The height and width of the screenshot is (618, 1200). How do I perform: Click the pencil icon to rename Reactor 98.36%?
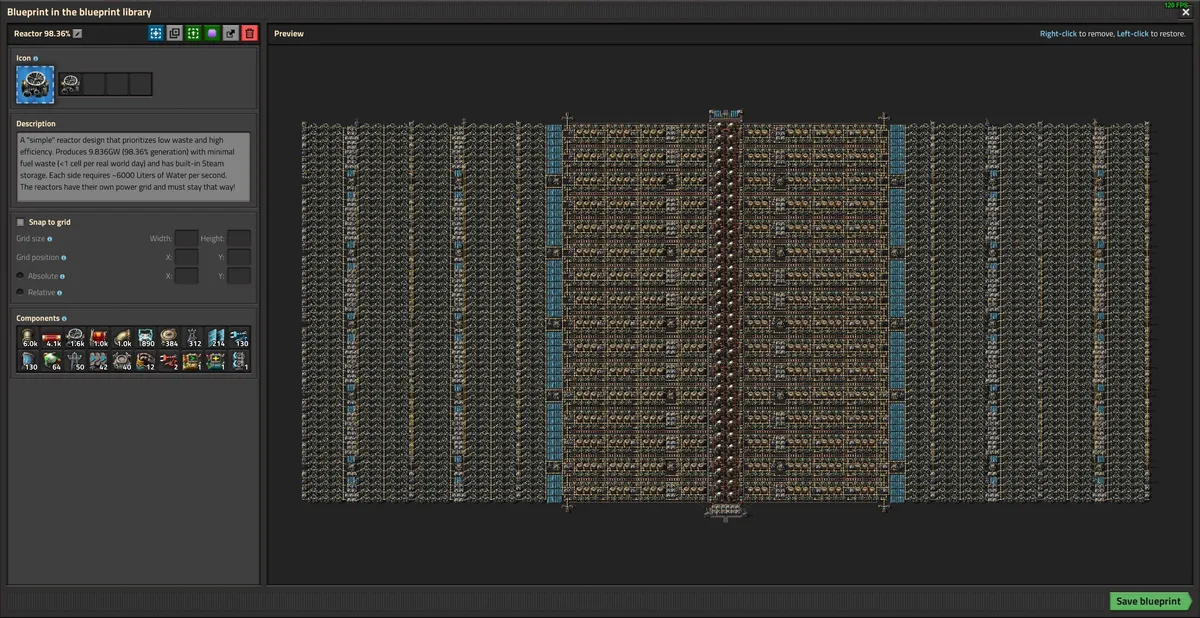78,33
